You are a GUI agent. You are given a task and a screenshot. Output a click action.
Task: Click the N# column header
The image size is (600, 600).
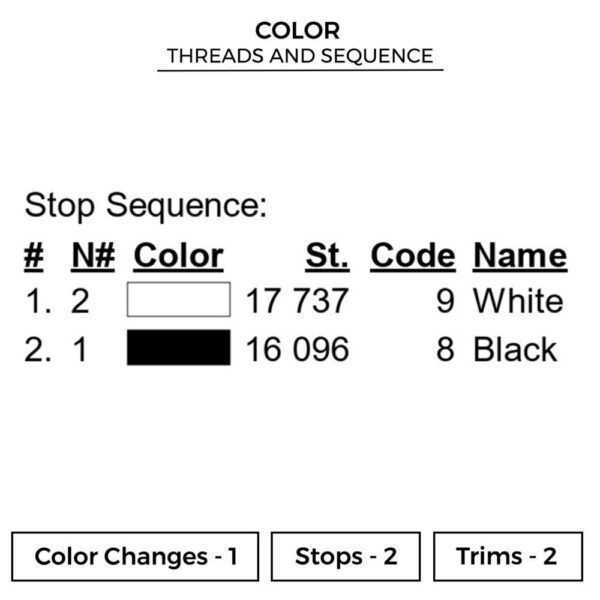pyautogui.click(x=93, y=256)
